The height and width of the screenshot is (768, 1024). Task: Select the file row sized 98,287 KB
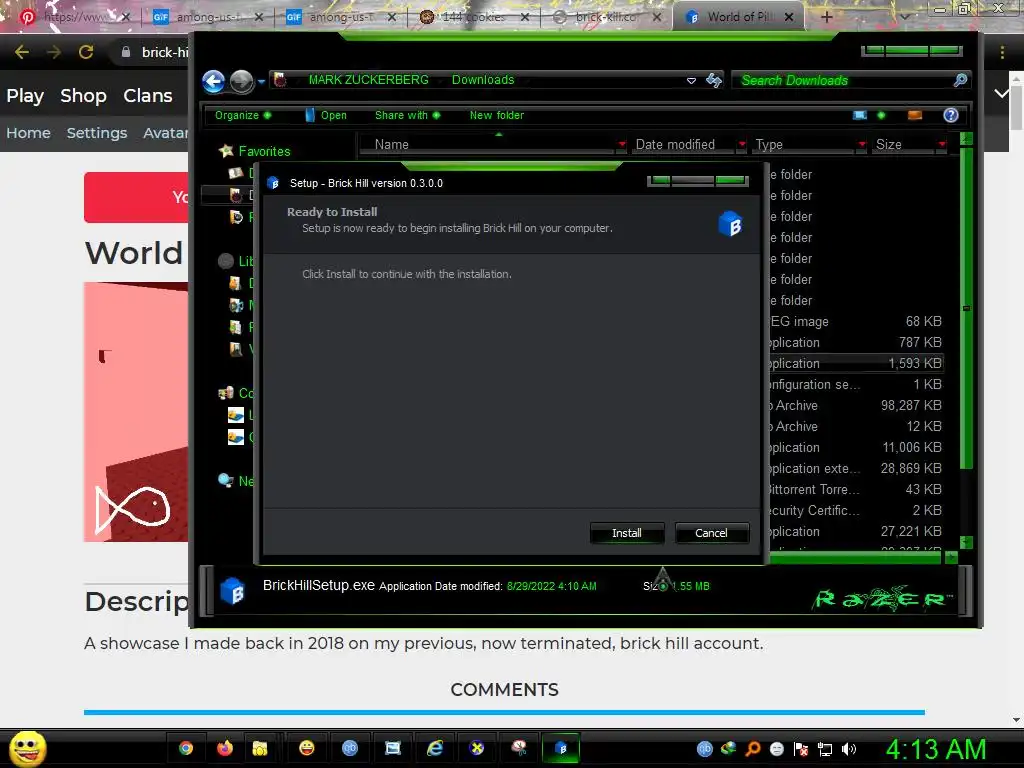coord(856,406)
